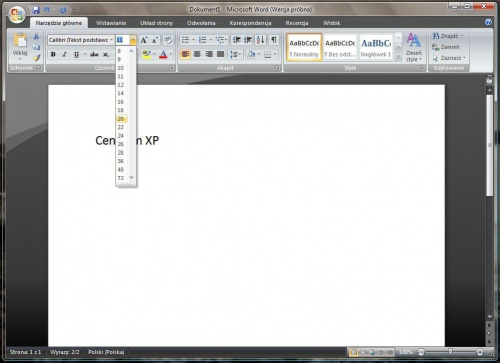Toggle italic formatting
This screenshot has width=500, height=363.
tap(65, 54)
